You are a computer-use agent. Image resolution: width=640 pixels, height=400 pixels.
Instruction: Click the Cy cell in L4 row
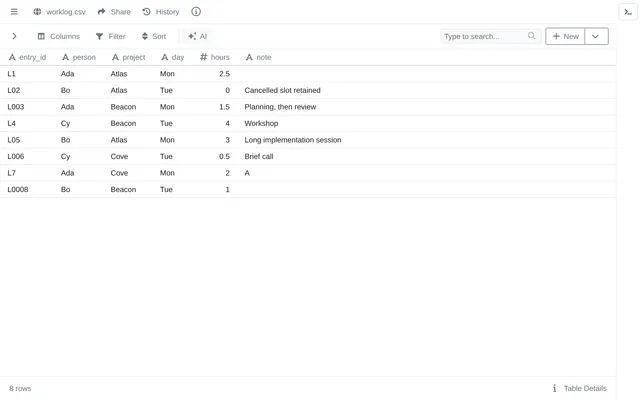pos(65,124)
